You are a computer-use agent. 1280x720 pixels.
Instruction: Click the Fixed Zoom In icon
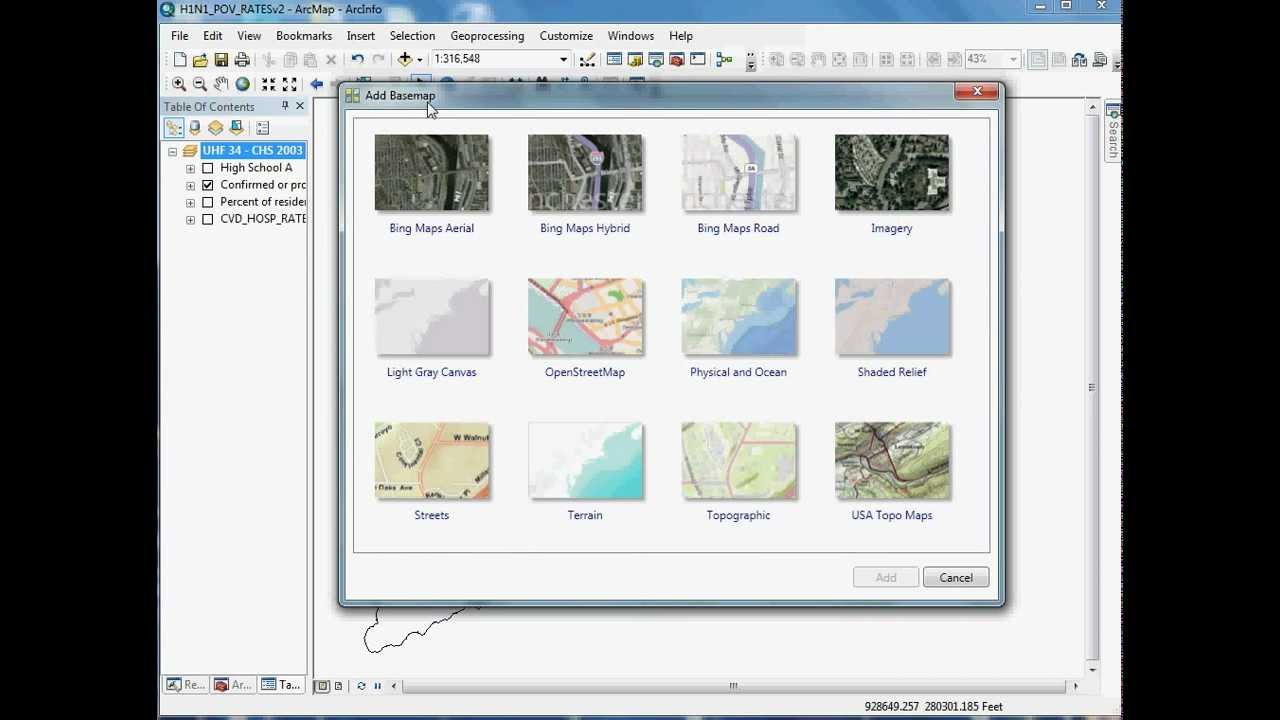click(x=269, y=84)
